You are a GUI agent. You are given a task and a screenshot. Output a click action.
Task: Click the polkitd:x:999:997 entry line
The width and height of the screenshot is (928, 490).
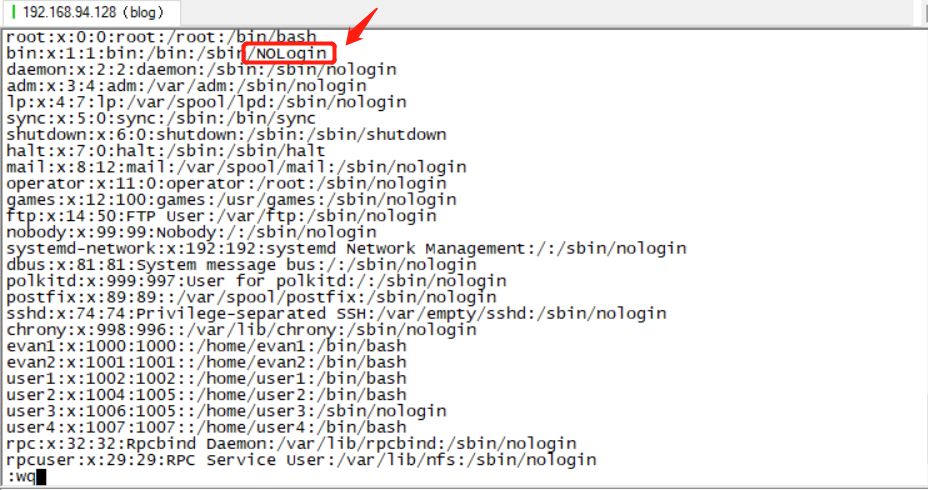click(x=256, y=281)
